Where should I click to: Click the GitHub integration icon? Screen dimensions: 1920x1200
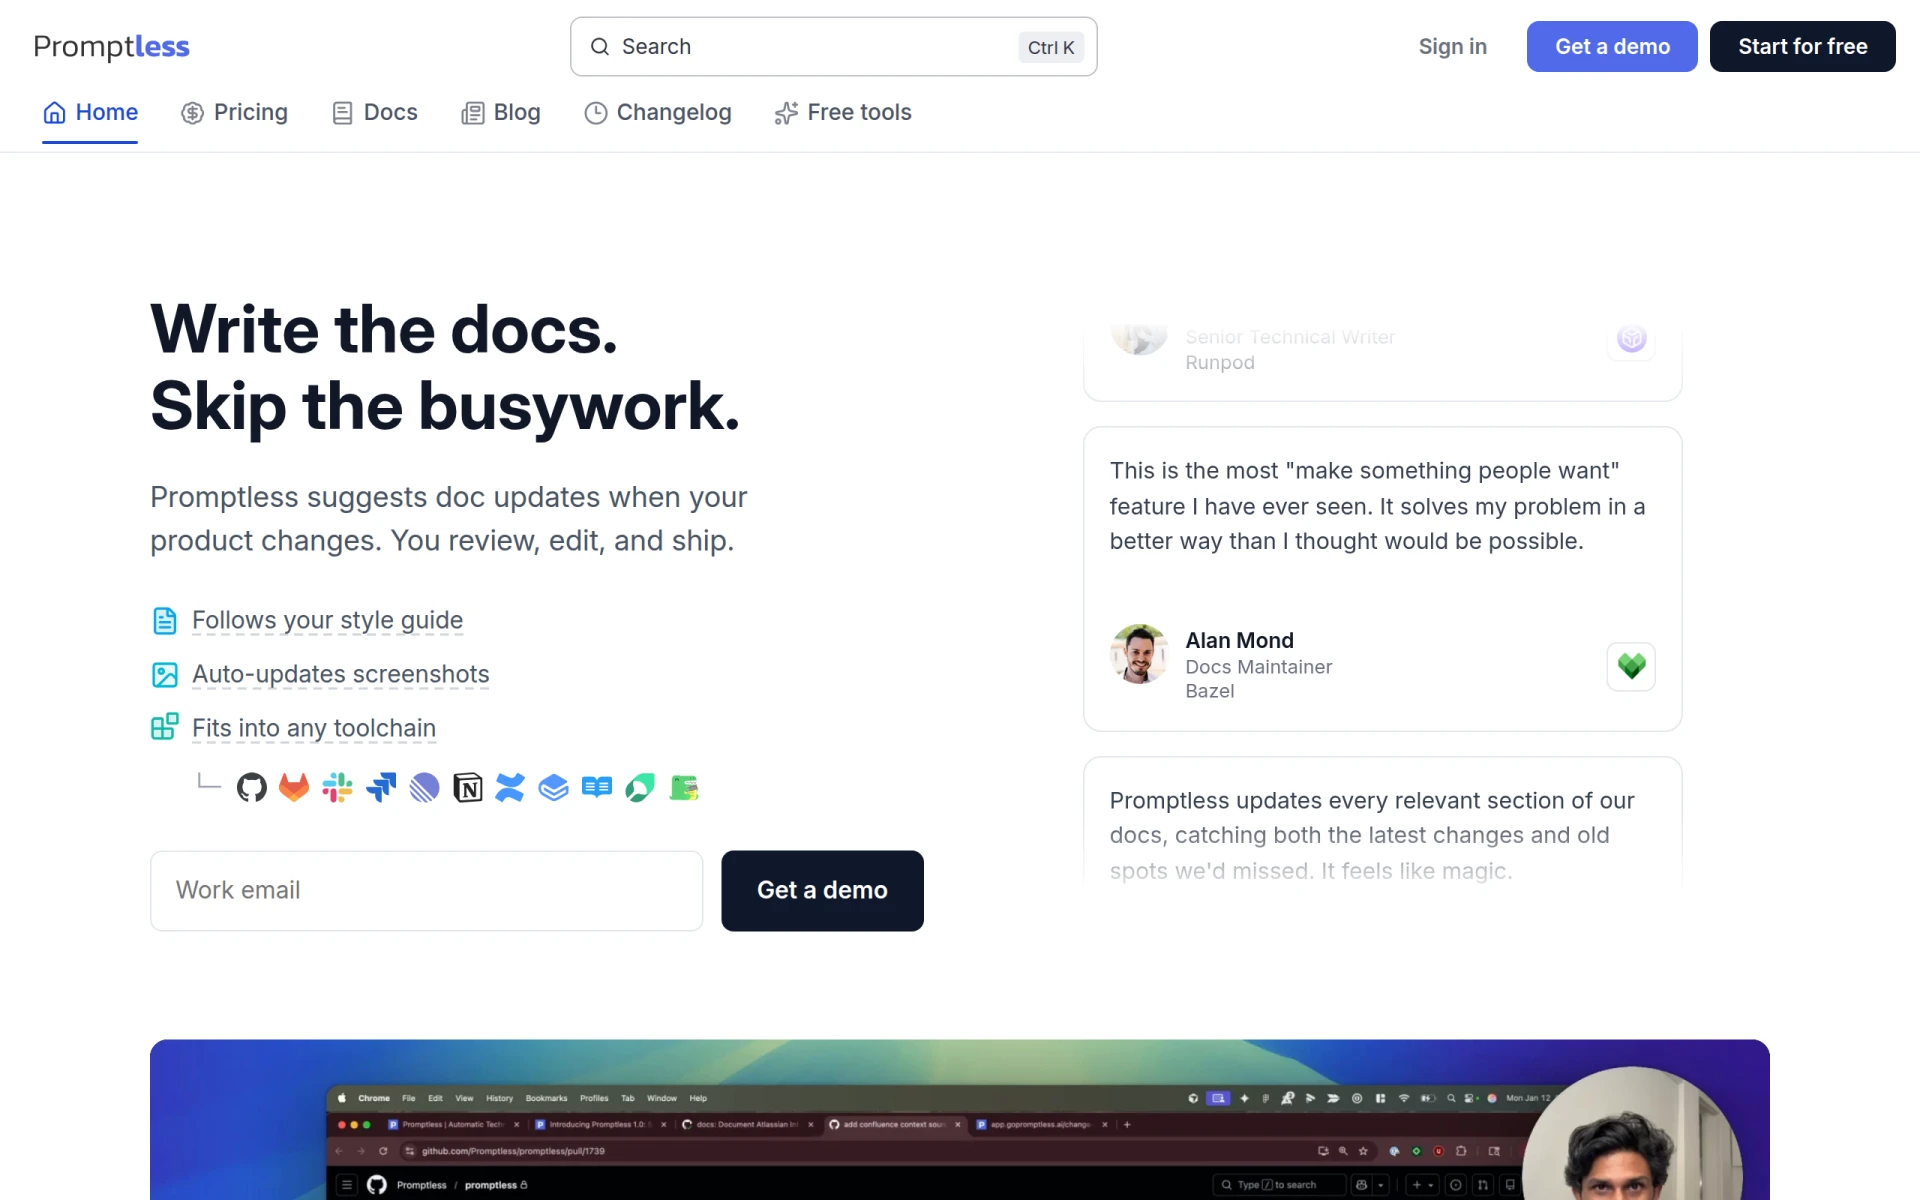[x=251, y=788]
